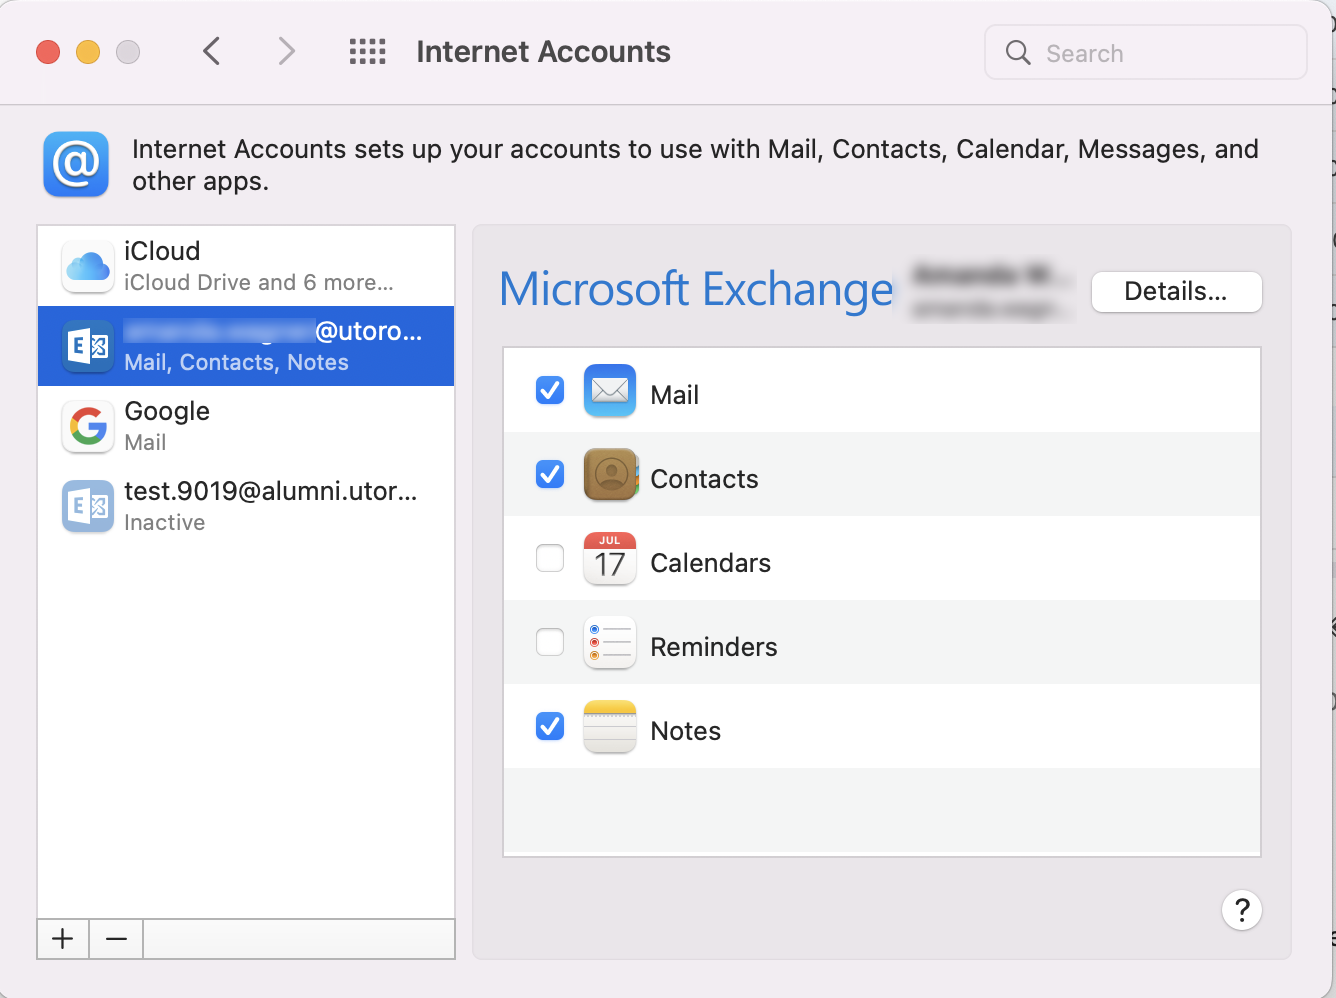Go forward with the right chevron arrow
This screenshot has width=1336, height=998.
(x=287, y=51)
